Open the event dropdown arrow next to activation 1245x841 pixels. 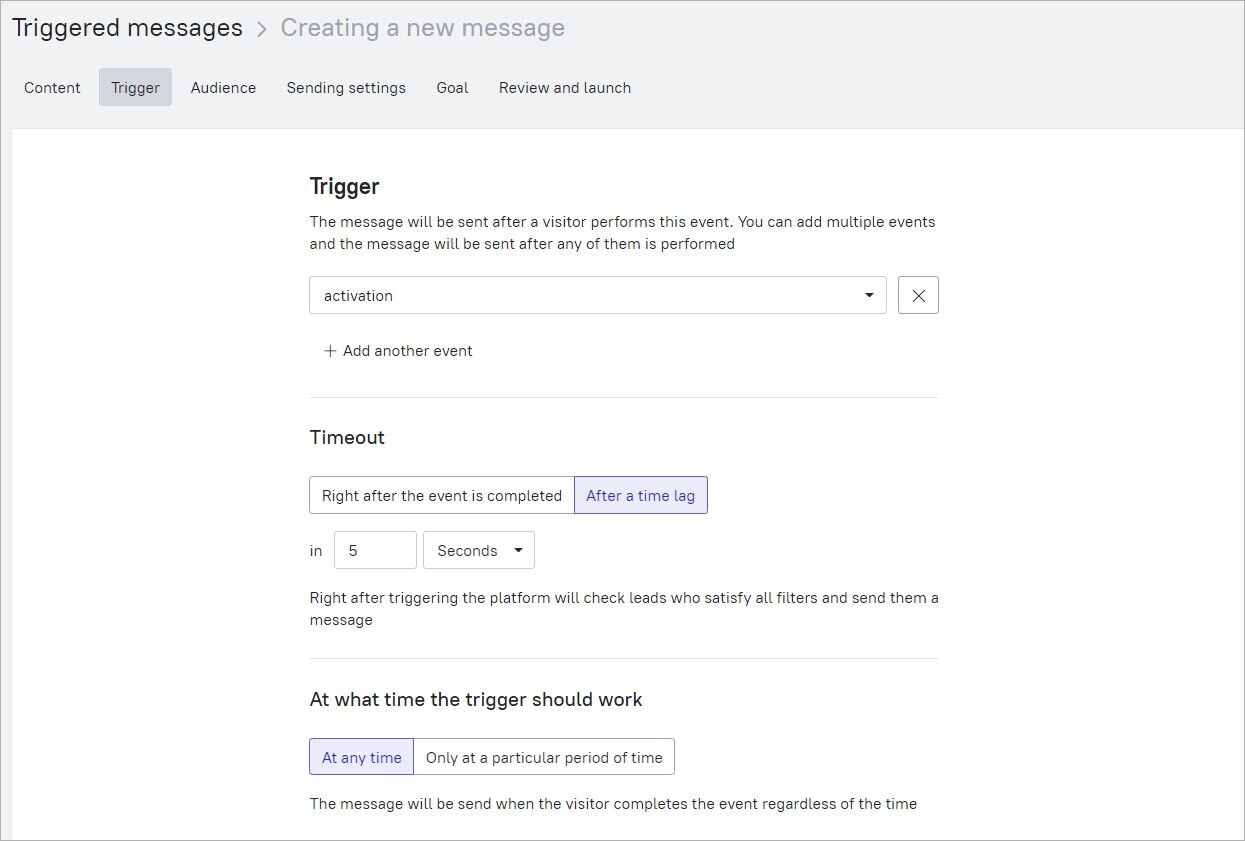pos(868,295)
